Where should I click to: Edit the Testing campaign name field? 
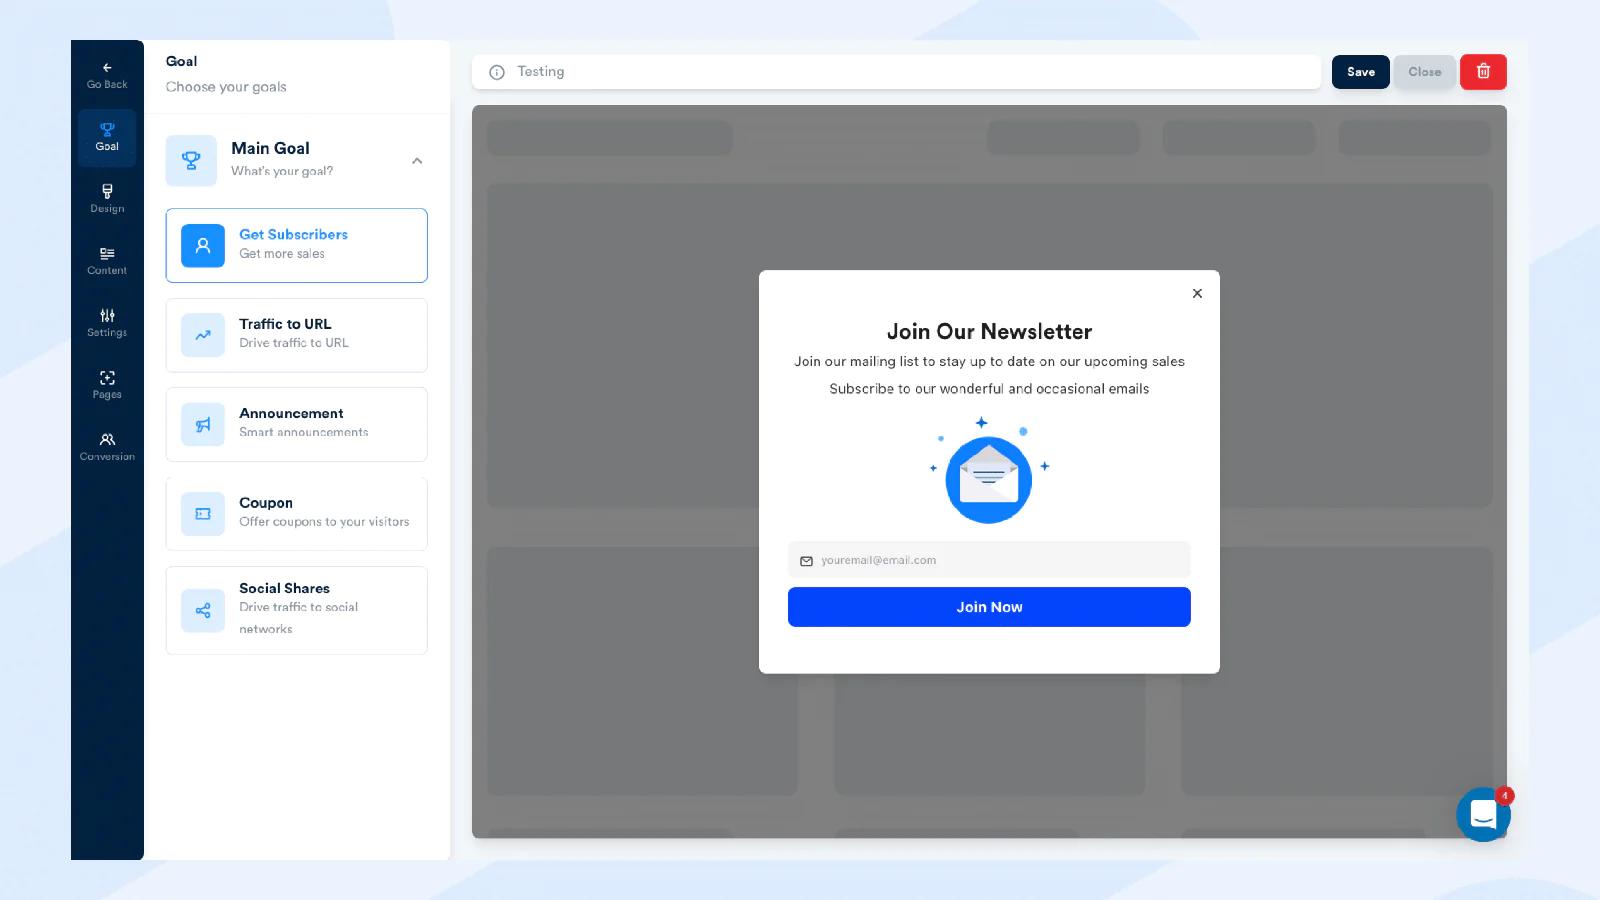point(896,72)
